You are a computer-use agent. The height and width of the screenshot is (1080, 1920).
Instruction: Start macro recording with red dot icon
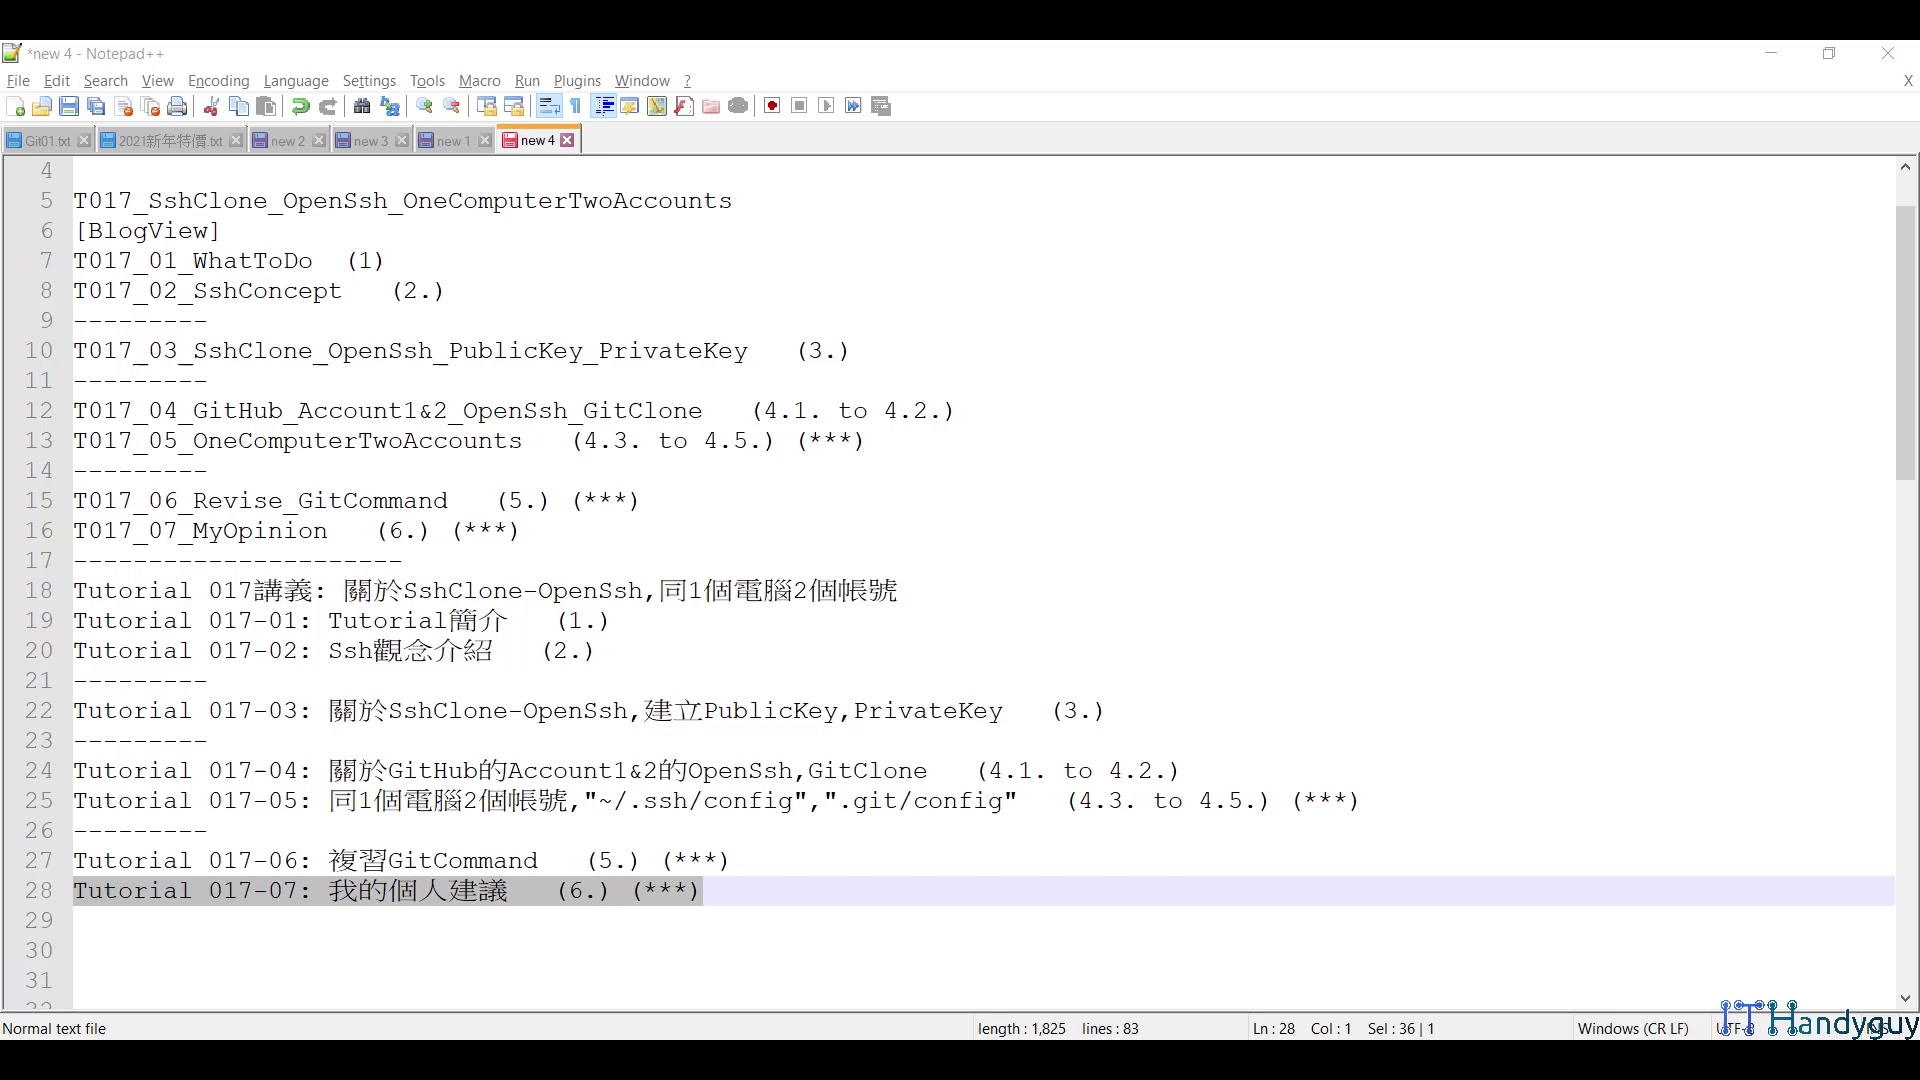click(772, 106)
